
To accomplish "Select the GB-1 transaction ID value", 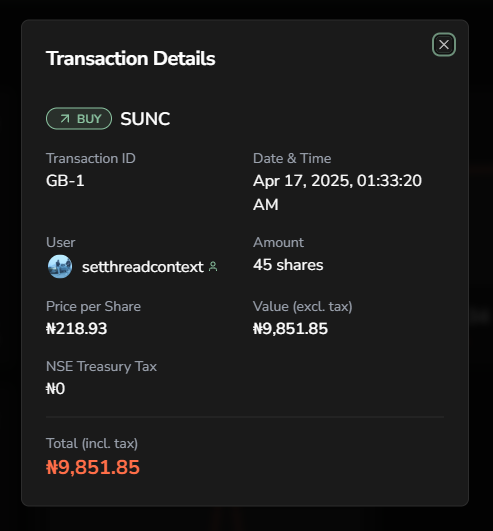I will pos(65,180).
